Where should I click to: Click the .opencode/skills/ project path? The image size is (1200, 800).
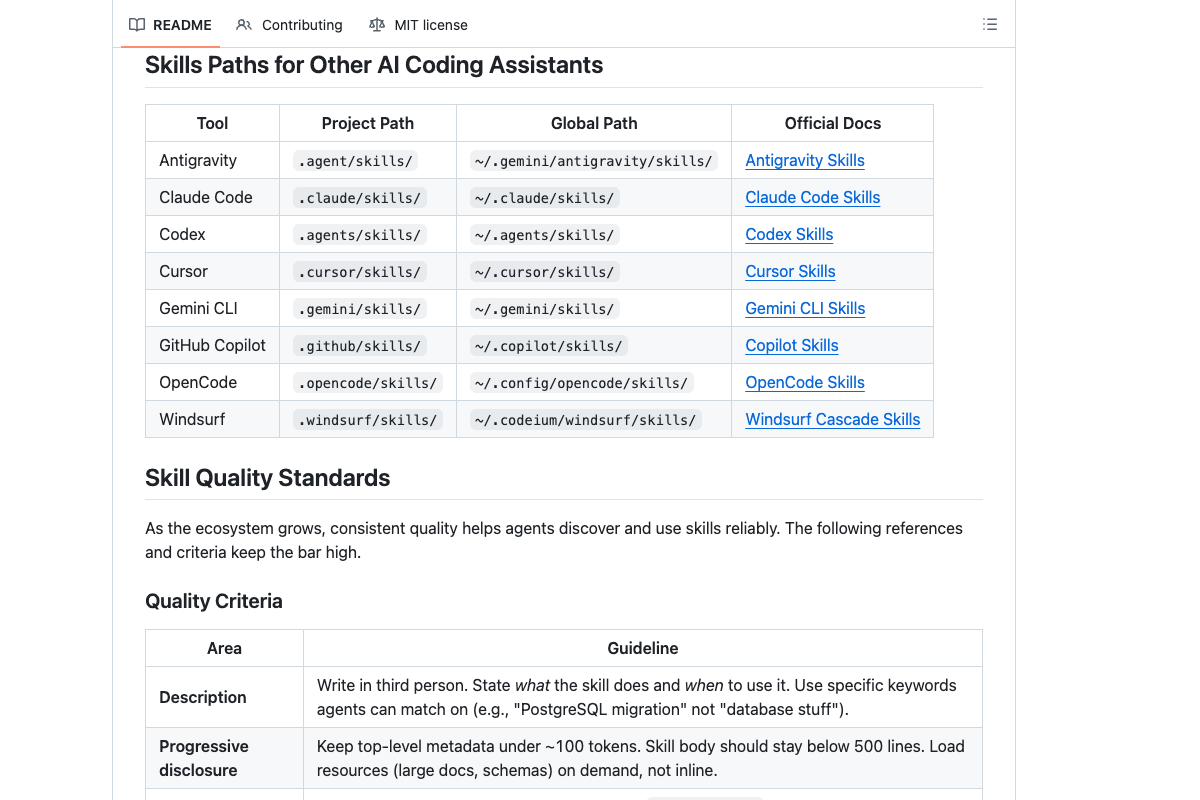(x=368, y=383)
